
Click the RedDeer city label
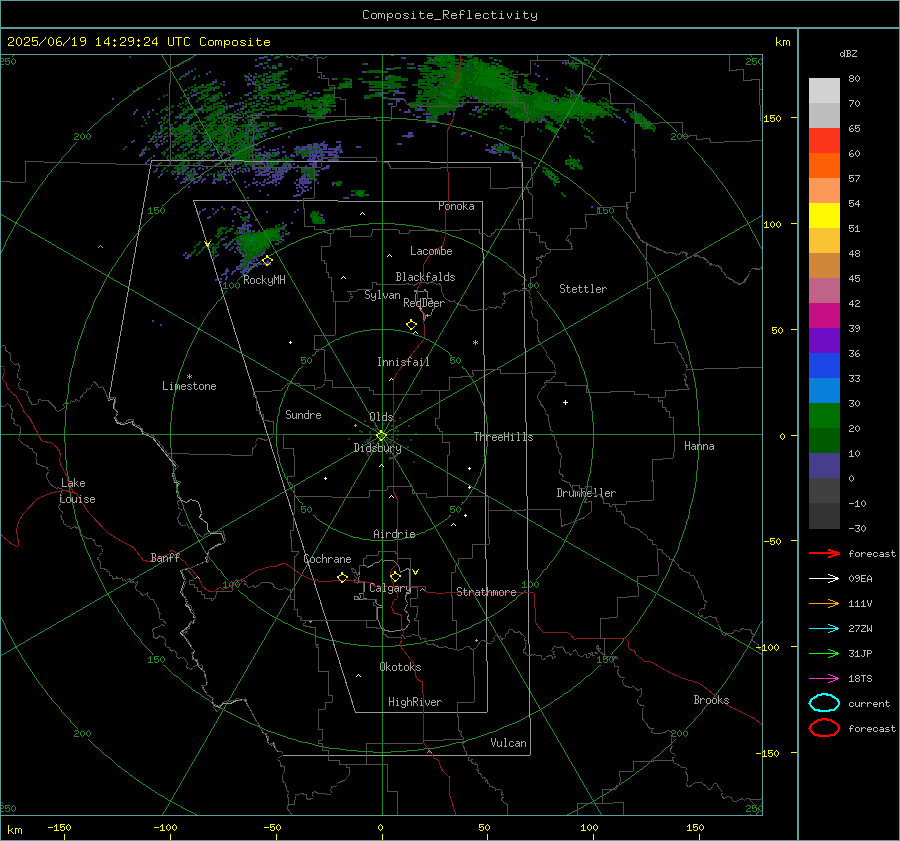[x=424, y=303]
